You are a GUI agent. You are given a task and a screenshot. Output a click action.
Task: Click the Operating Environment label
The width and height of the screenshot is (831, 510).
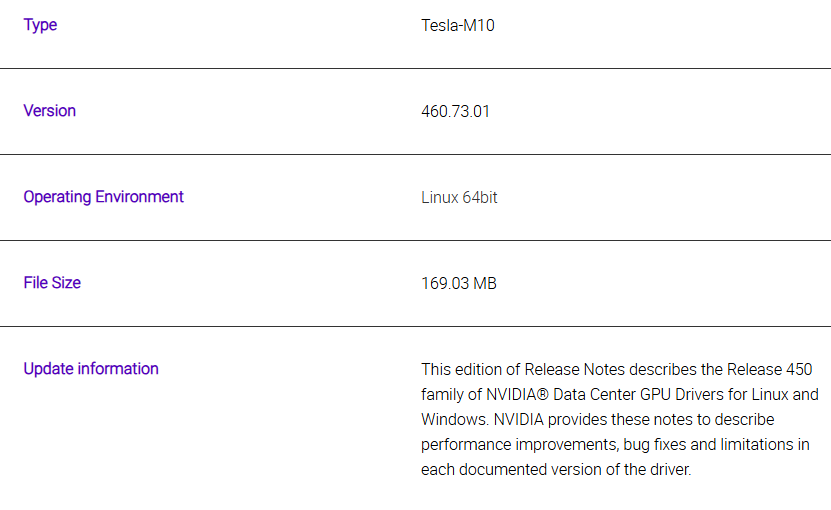pyautogui.click(x=103, y=197)
